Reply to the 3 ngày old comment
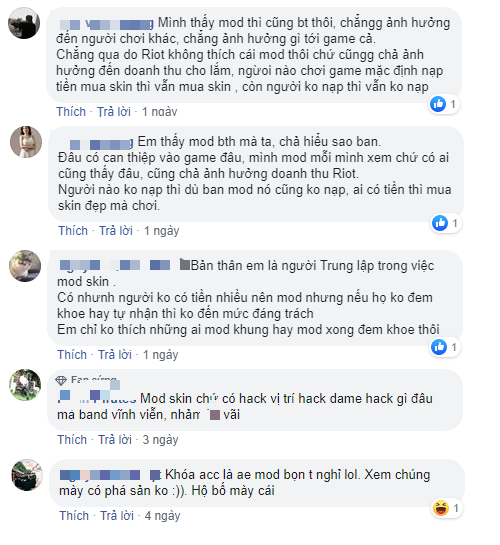Screen dimensions: 500x545 point(115,440)
